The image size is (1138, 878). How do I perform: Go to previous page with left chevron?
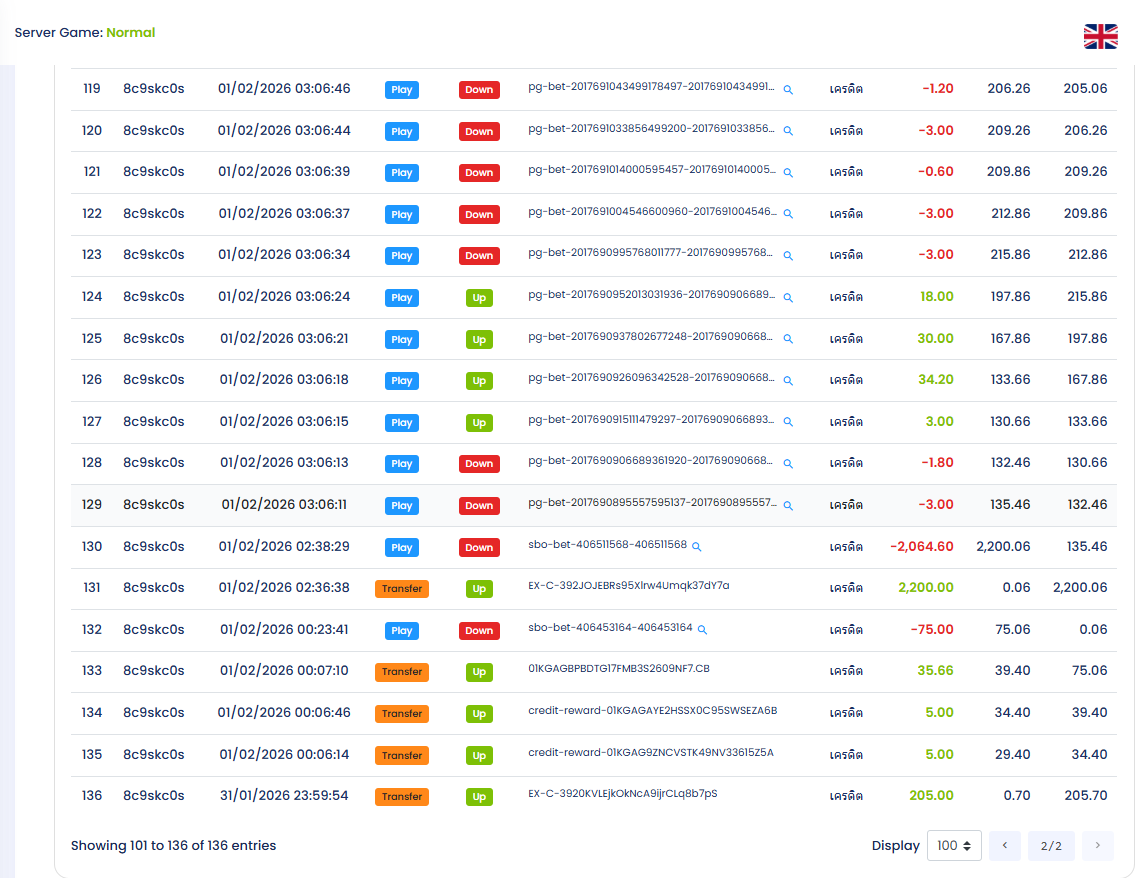coord(1005,846)
